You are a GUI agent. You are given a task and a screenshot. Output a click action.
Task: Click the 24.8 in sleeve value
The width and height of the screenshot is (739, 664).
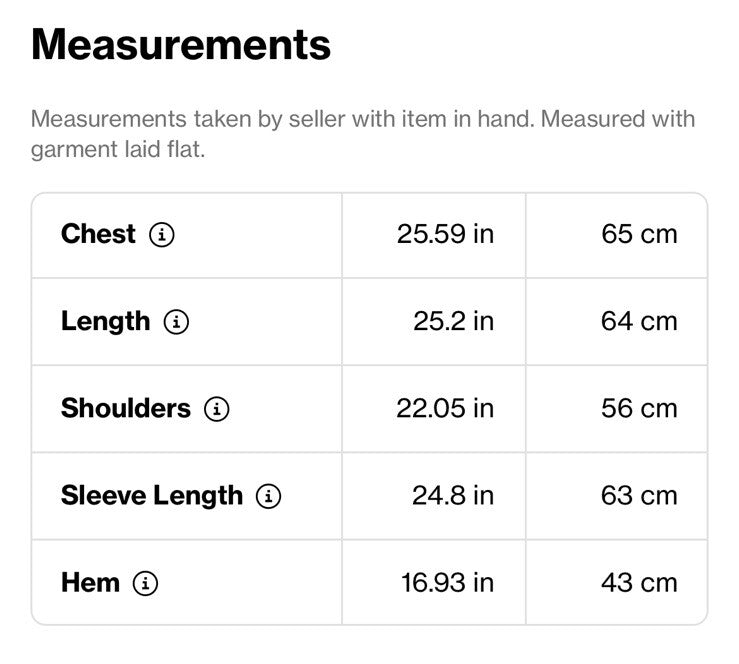453,496
